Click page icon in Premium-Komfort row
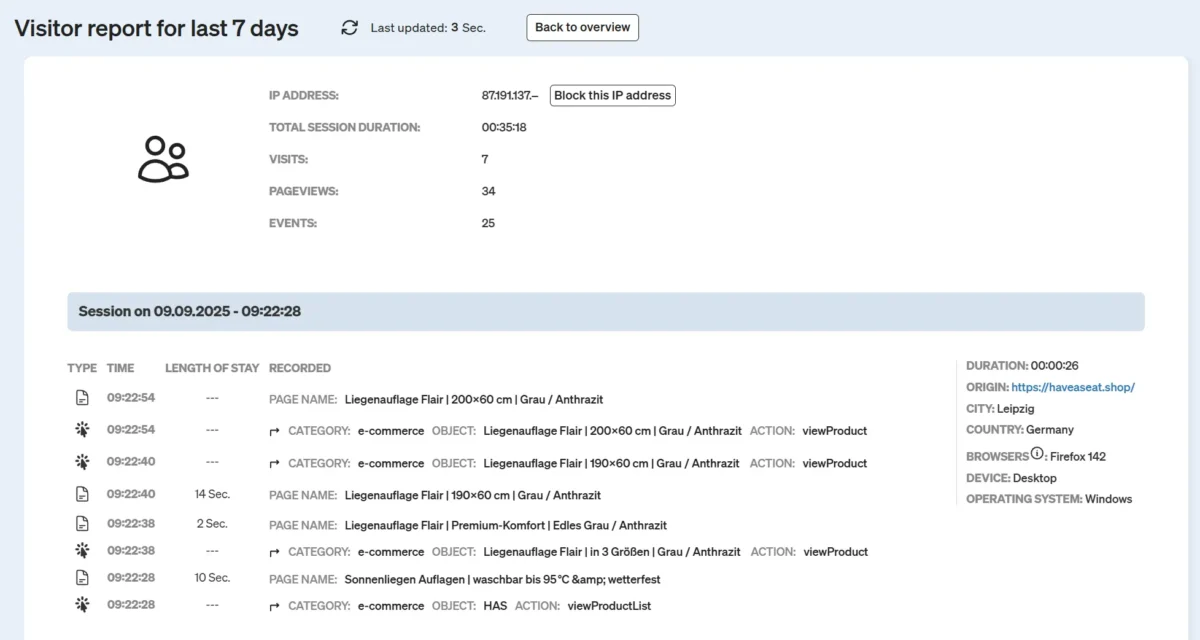Image resolution: width=1200 pixels, height=640 pixels. point(82,524)
